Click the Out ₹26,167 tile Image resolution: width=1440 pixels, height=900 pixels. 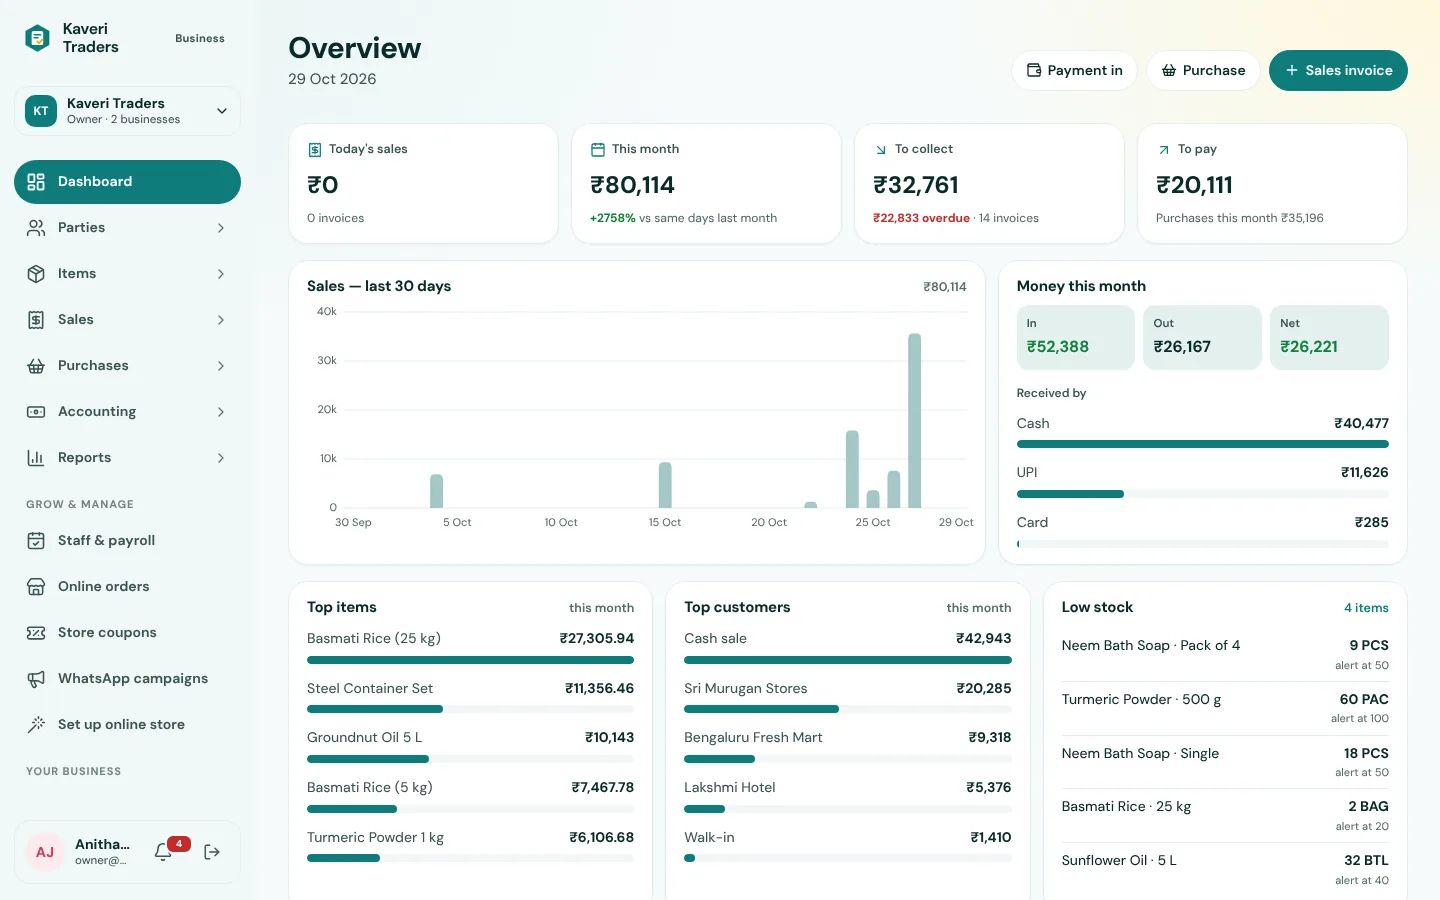[x=1202, y=338]
